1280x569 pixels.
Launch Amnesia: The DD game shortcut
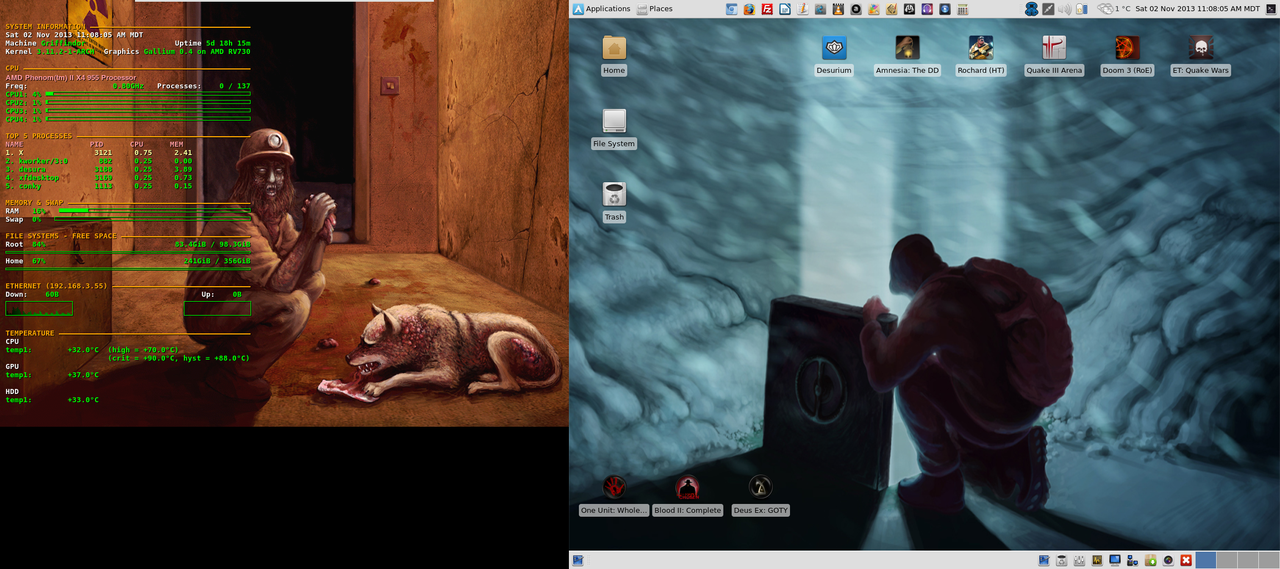click(907, 56)
